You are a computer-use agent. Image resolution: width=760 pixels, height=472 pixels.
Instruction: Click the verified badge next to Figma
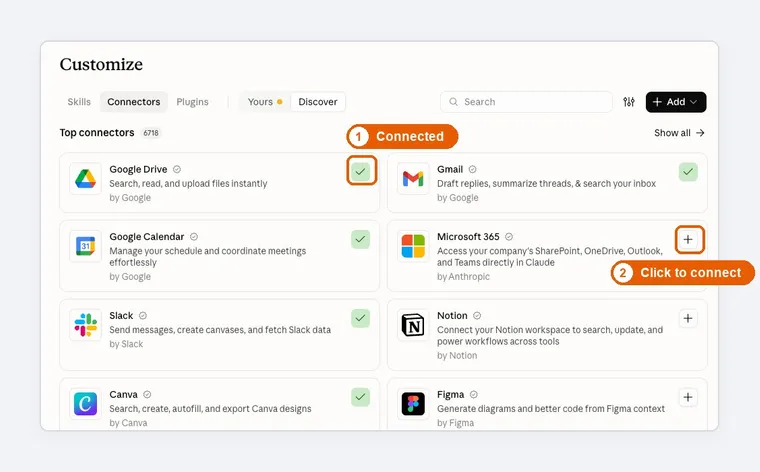click(x=474, y=394)
